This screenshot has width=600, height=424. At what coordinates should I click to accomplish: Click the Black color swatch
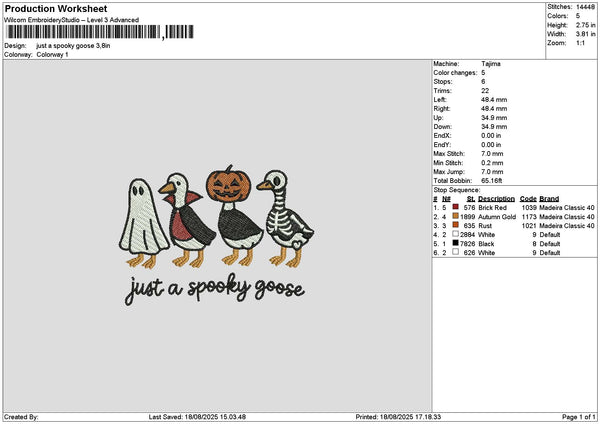tap(455, 243)
